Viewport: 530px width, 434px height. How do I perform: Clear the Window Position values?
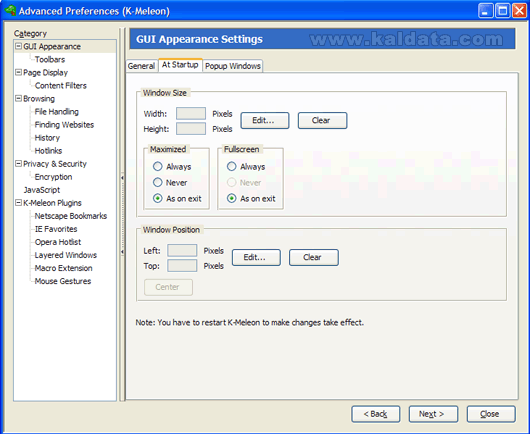click(314, 258)
